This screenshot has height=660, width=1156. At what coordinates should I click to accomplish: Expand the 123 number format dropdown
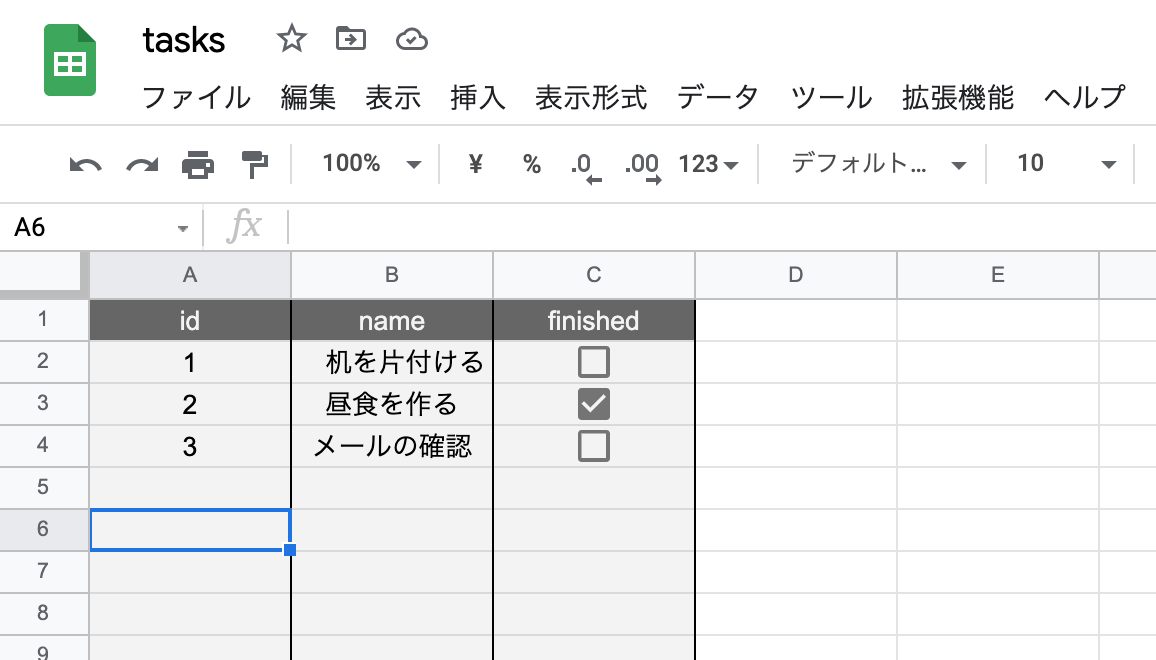(x=708, y=164)
